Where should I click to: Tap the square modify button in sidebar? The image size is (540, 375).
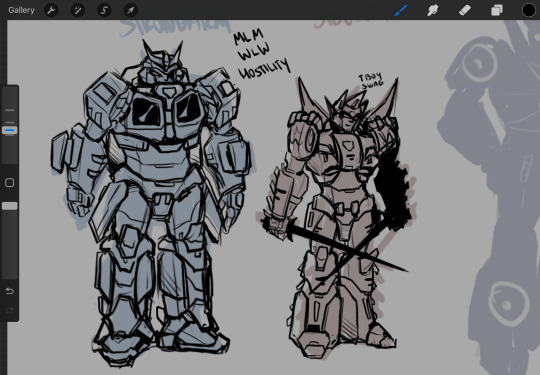[10, 183]
